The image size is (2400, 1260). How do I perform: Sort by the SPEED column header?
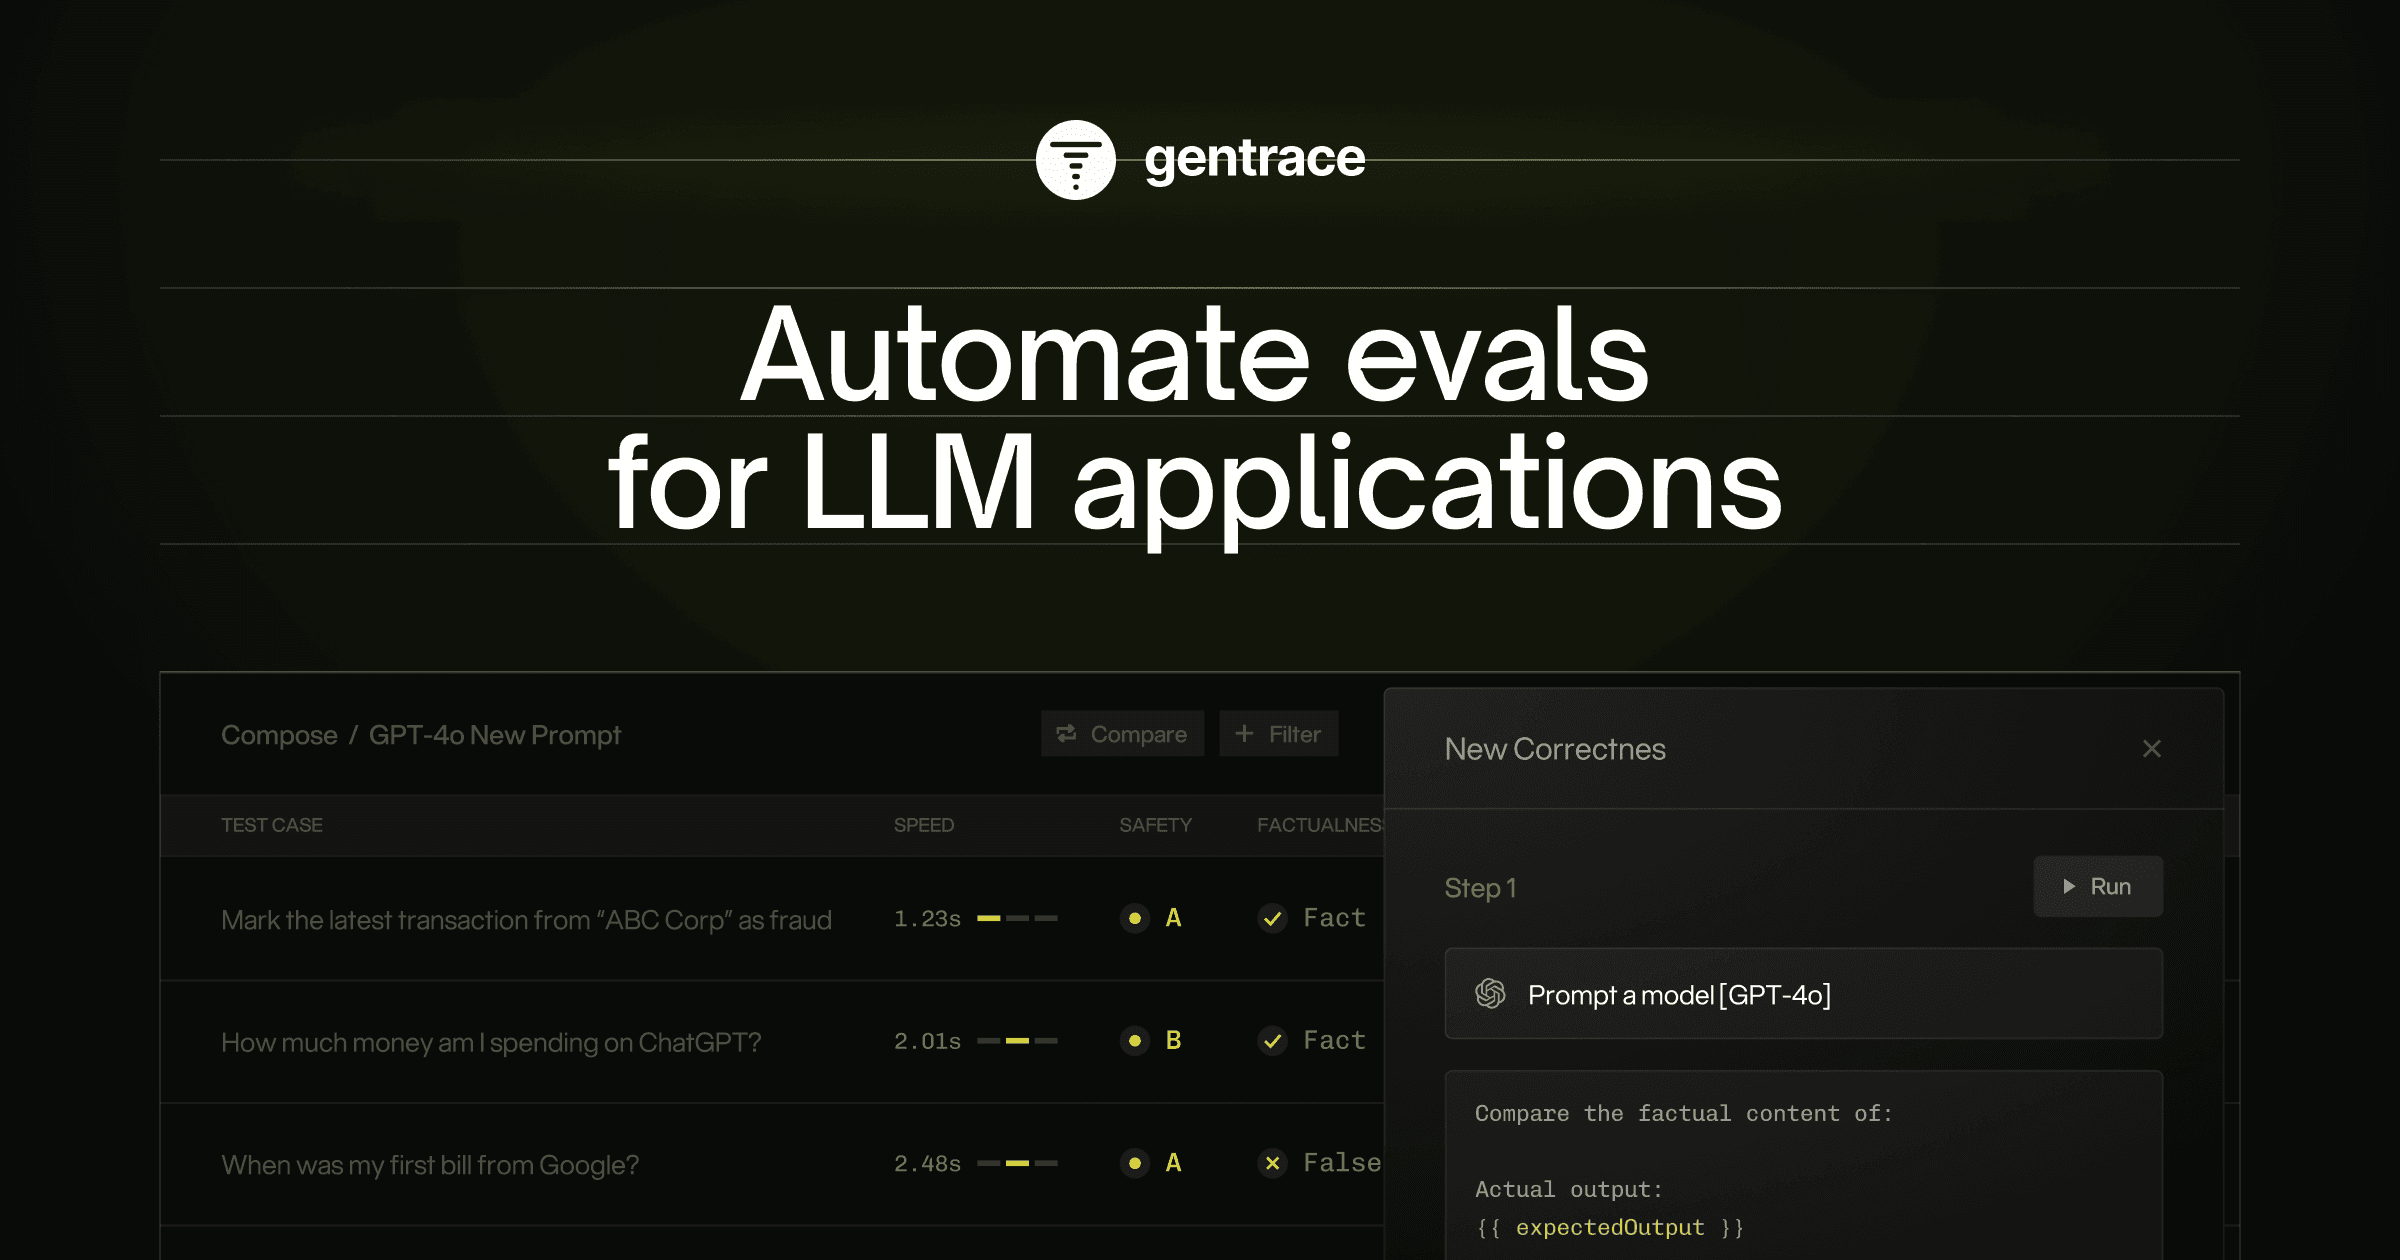[x=923, y=825]
